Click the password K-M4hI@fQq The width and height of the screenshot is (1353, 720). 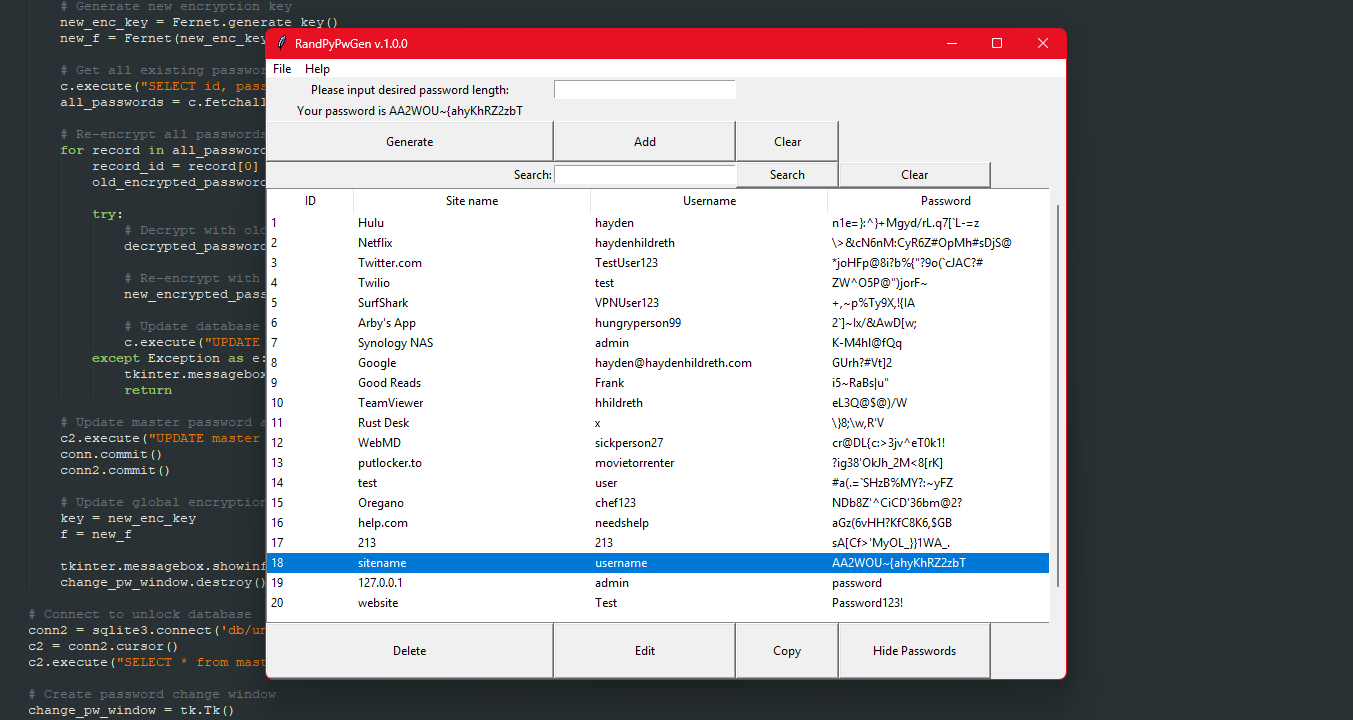coord(867,343)
